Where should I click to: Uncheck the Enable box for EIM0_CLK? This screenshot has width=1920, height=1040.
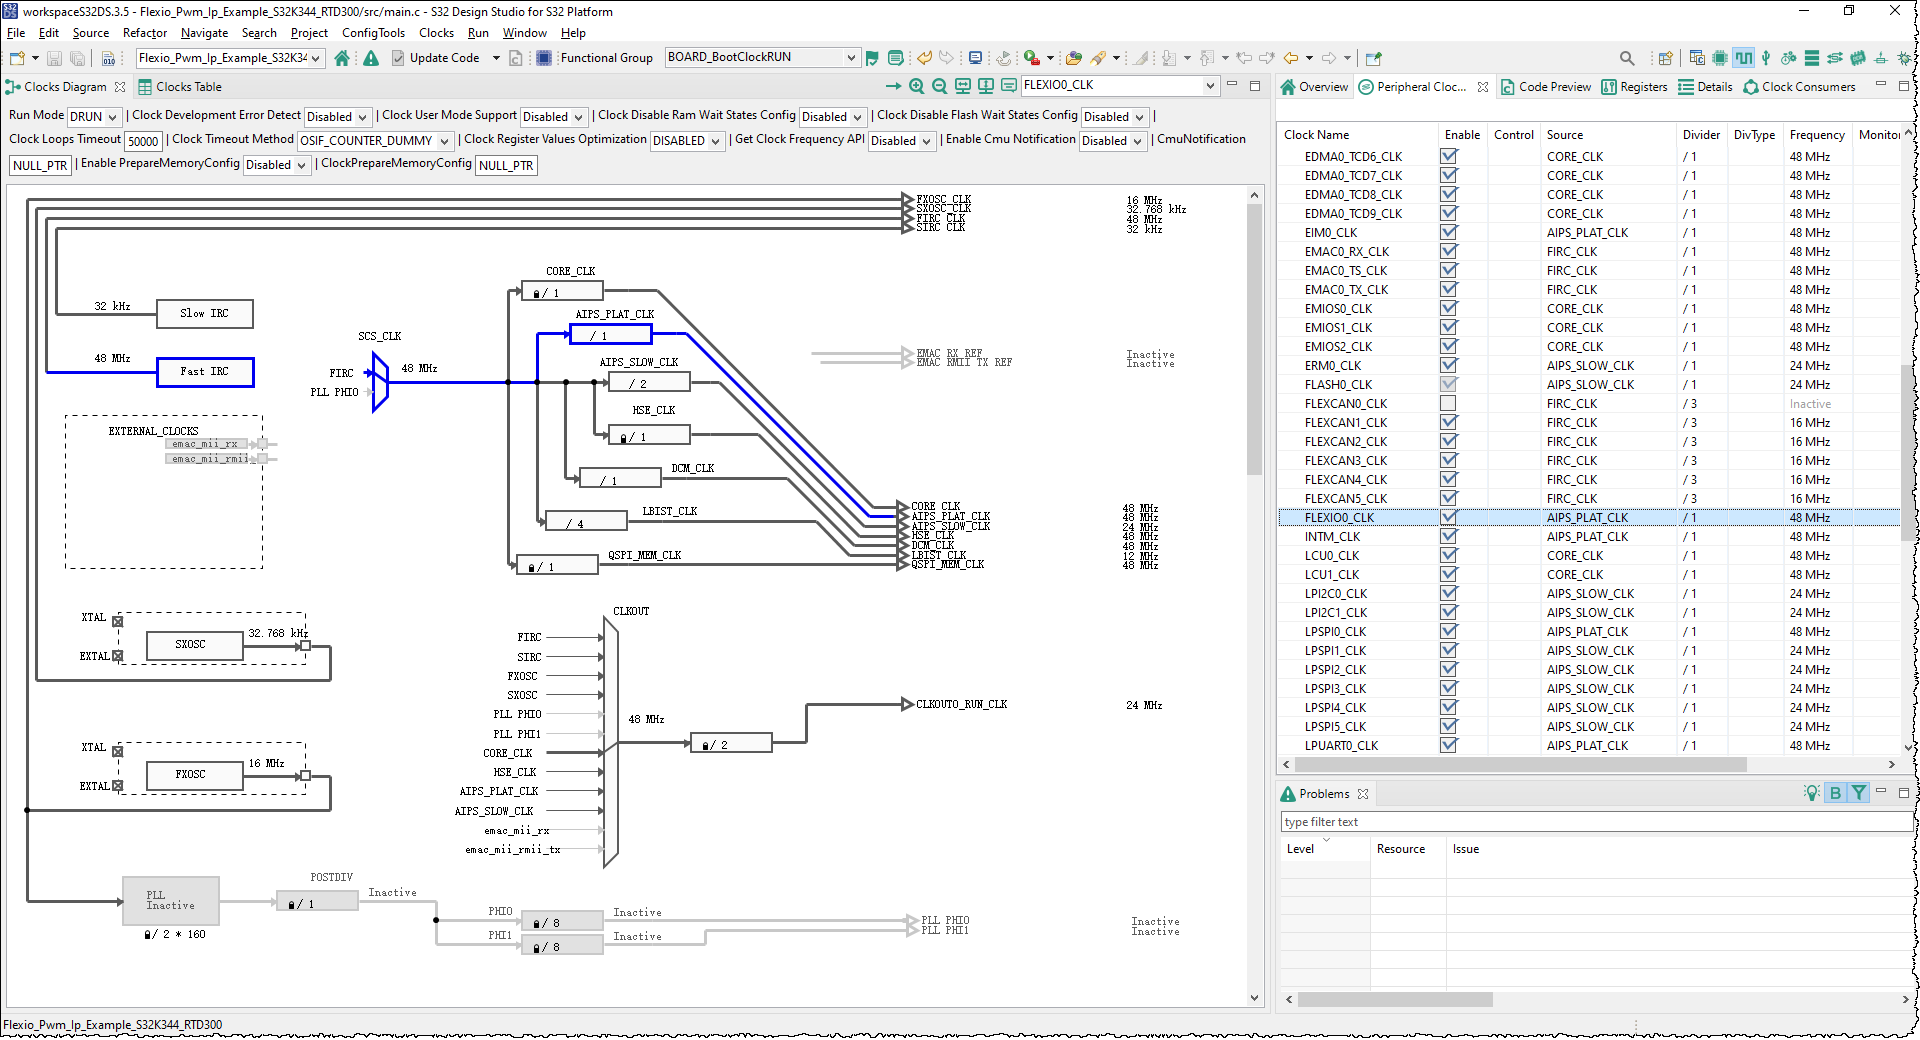pos(1448,233)
